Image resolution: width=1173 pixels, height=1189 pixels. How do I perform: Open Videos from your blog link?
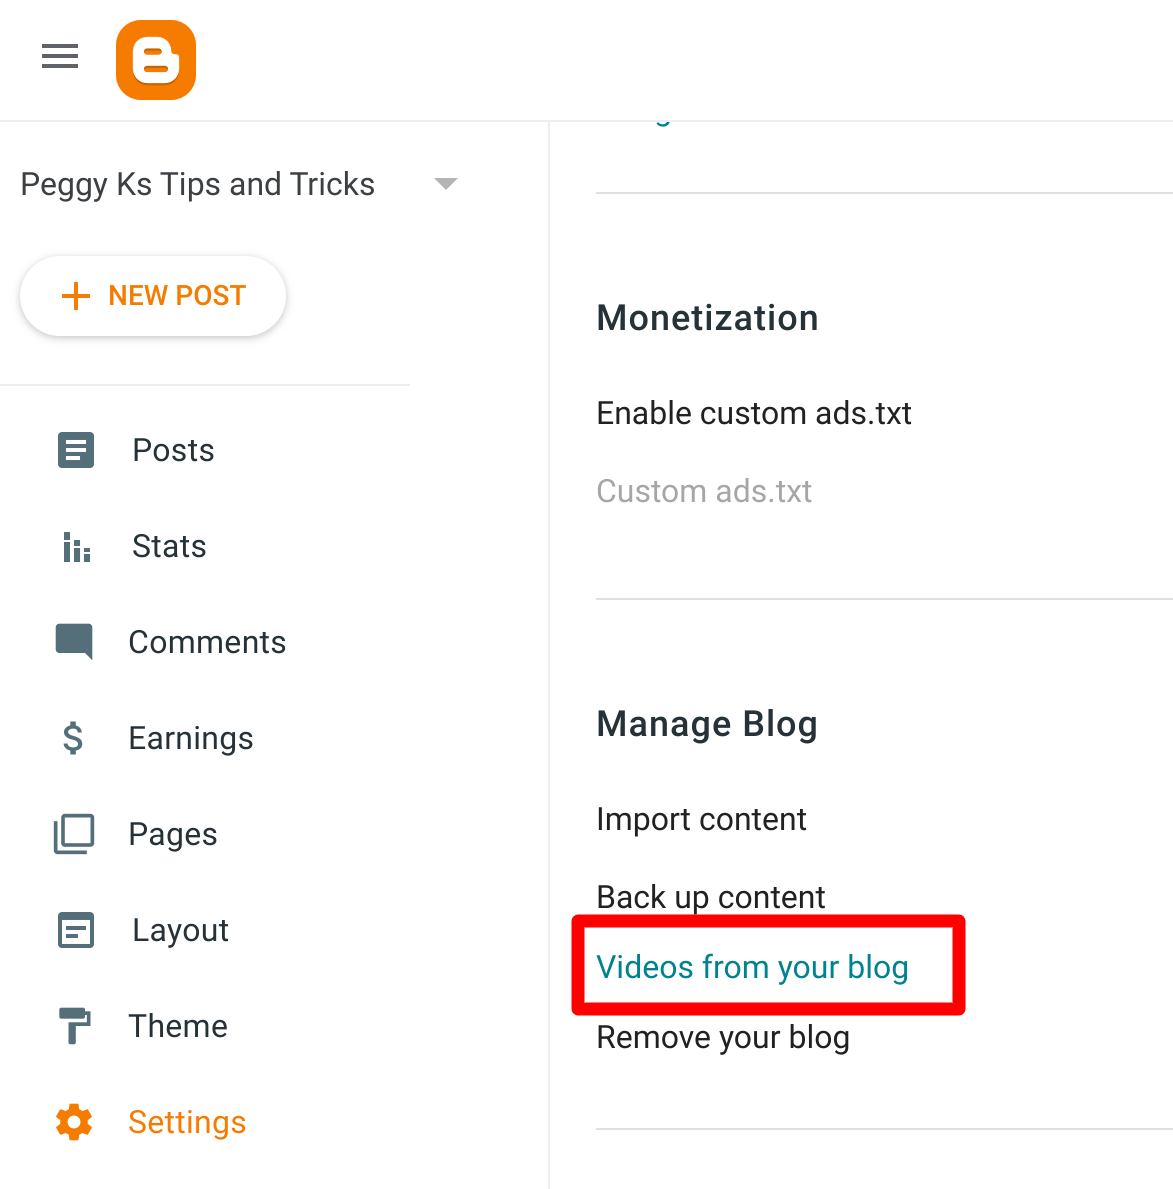pyautogui.click(x=752, y=966)
